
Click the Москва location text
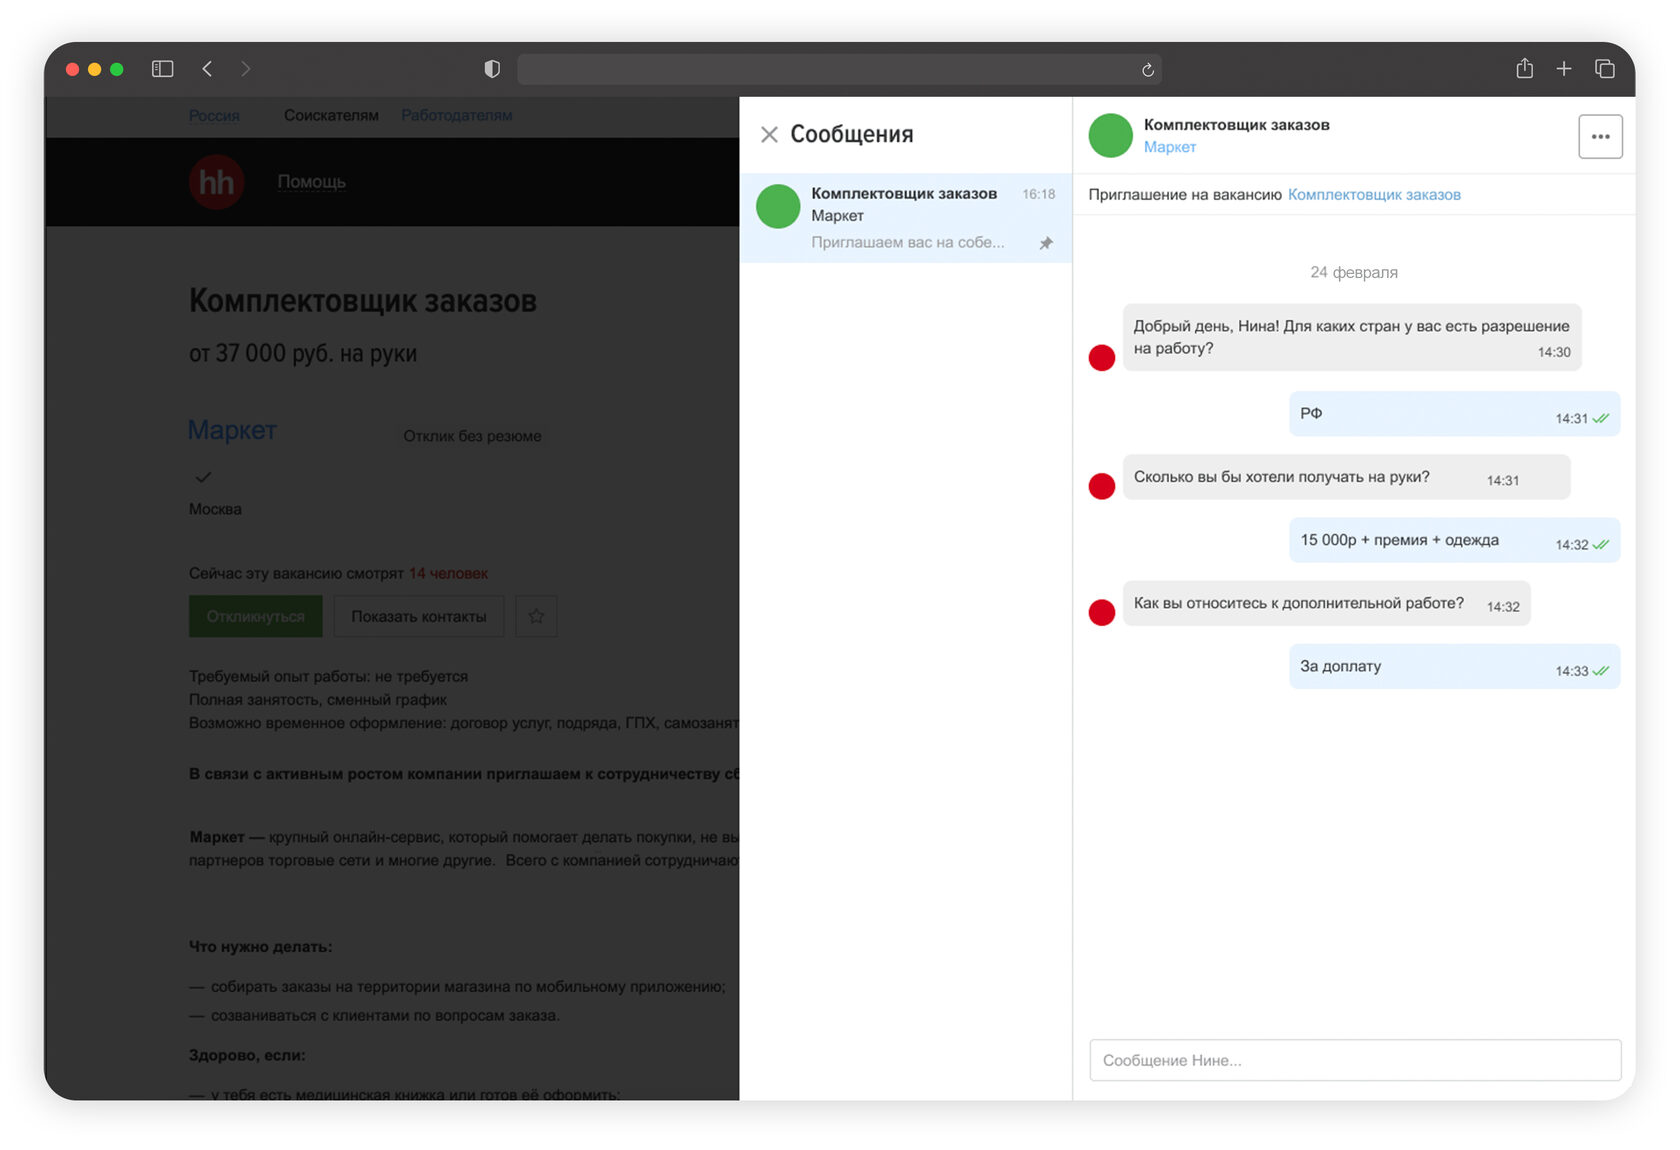point(215,509)
